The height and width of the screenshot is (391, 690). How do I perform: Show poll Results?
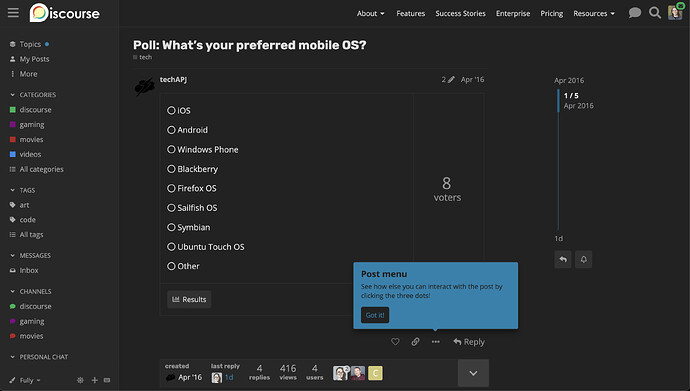pos(189,299)
